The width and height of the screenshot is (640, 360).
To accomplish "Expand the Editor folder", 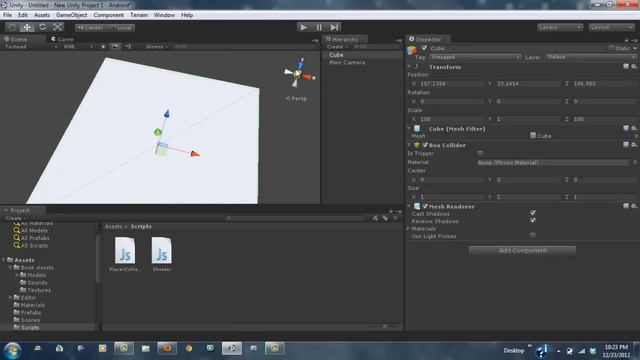I will click(x=11, y=298).
